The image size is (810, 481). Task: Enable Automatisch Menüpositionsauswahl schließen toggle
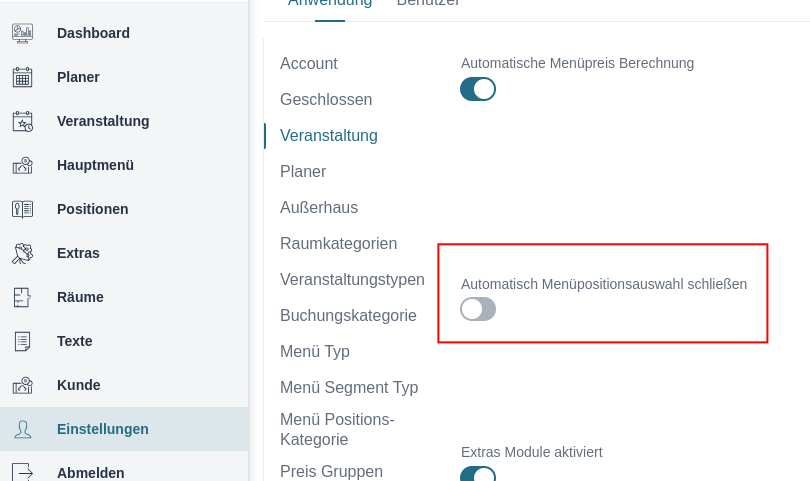pos(478,309)
